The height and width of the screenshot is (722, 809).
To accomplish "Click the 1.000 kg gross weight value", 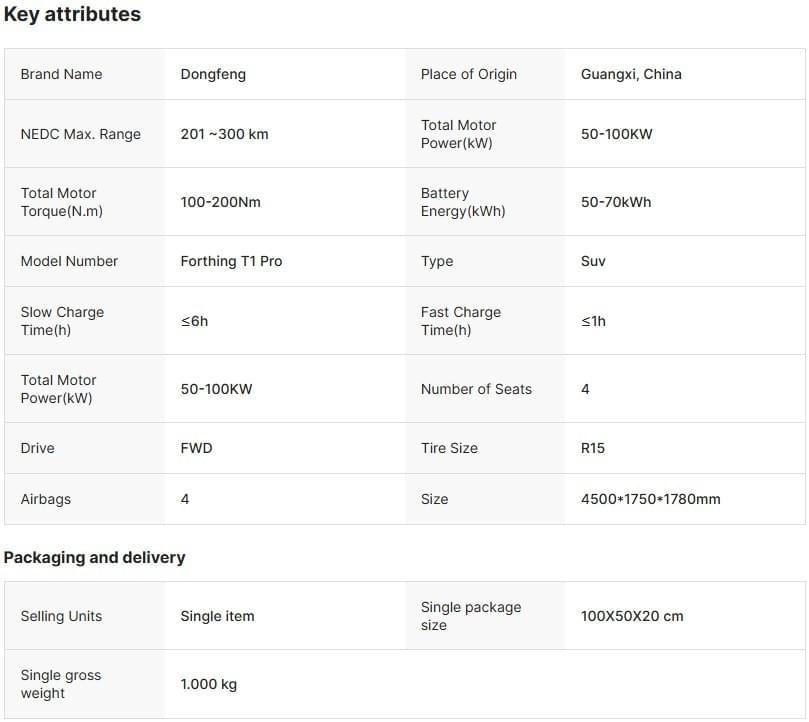I will (208, 684).
